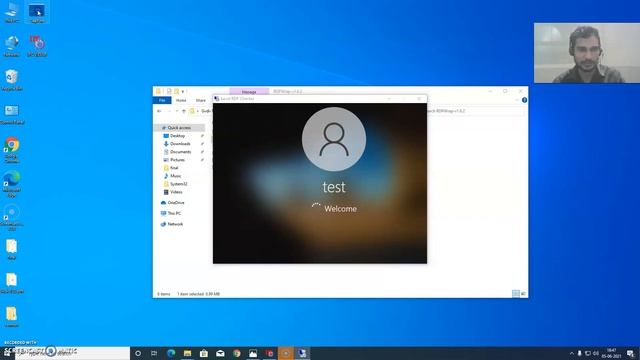Open Cortana from the taskbar

click(x=138, y=353)
